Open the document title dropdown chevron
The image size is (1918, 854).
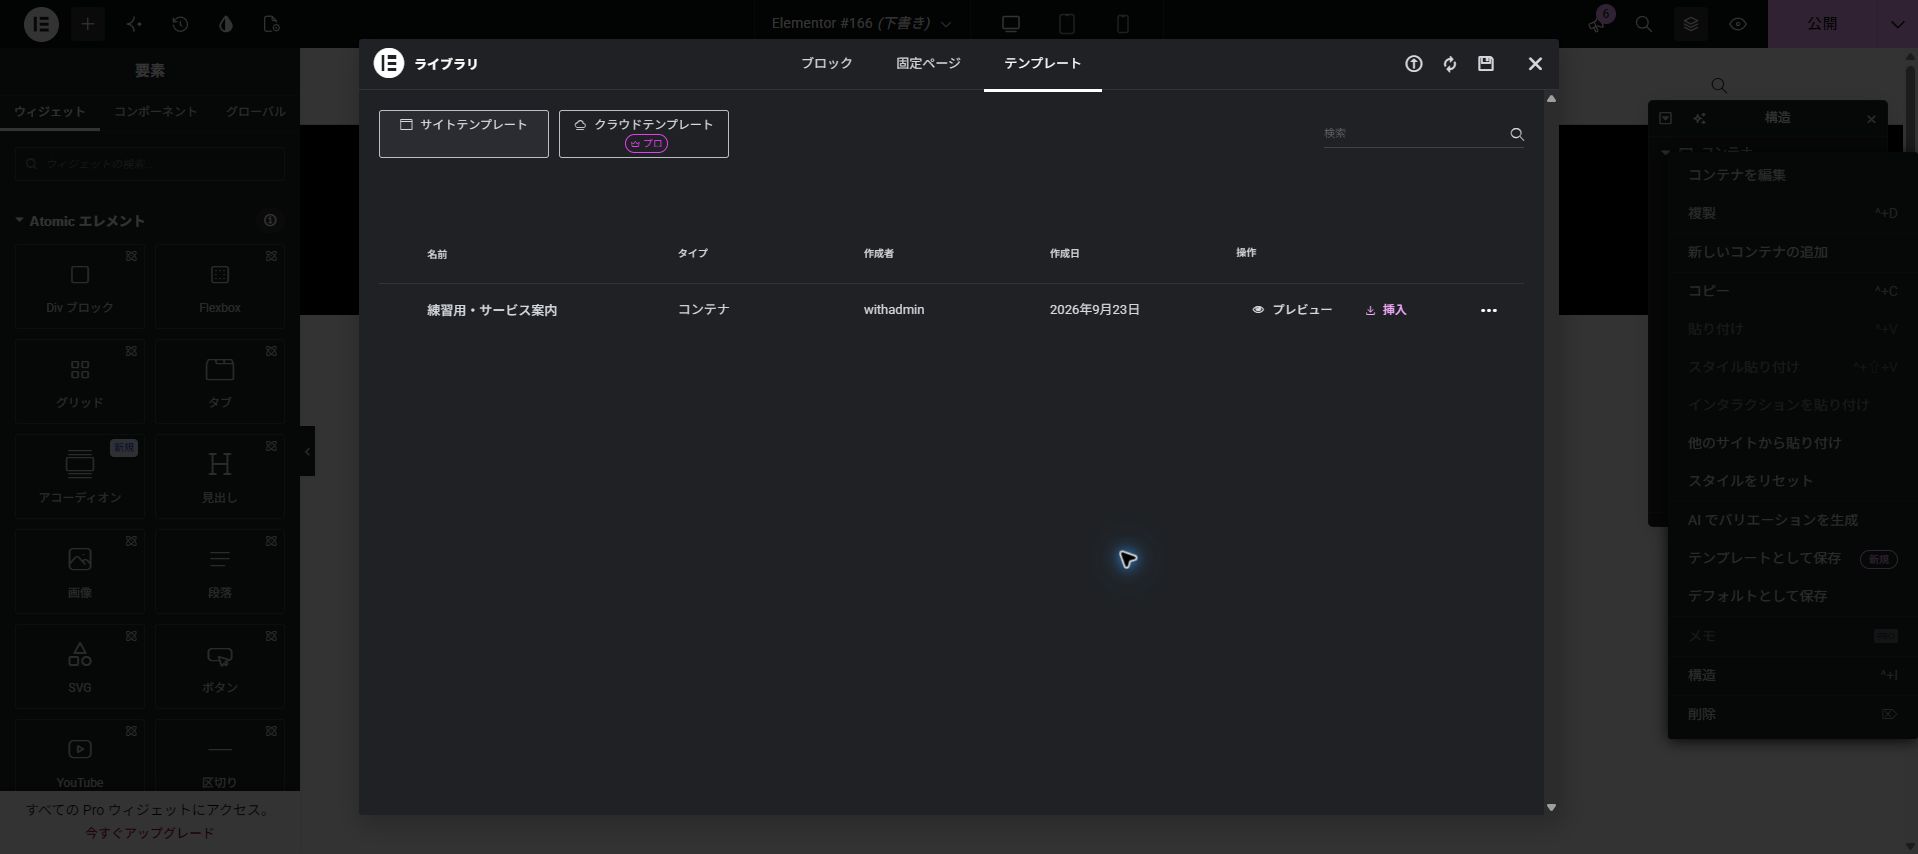point(946,24)
